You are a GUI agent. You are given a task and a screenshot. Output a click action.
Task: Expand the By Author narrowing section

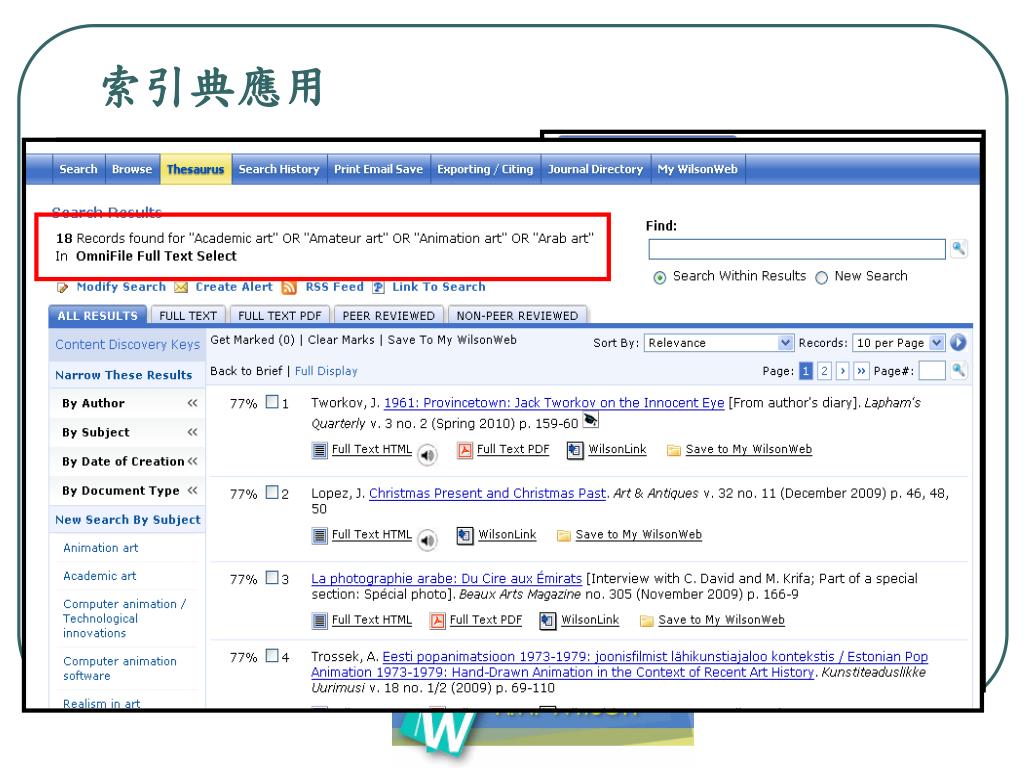192,403
